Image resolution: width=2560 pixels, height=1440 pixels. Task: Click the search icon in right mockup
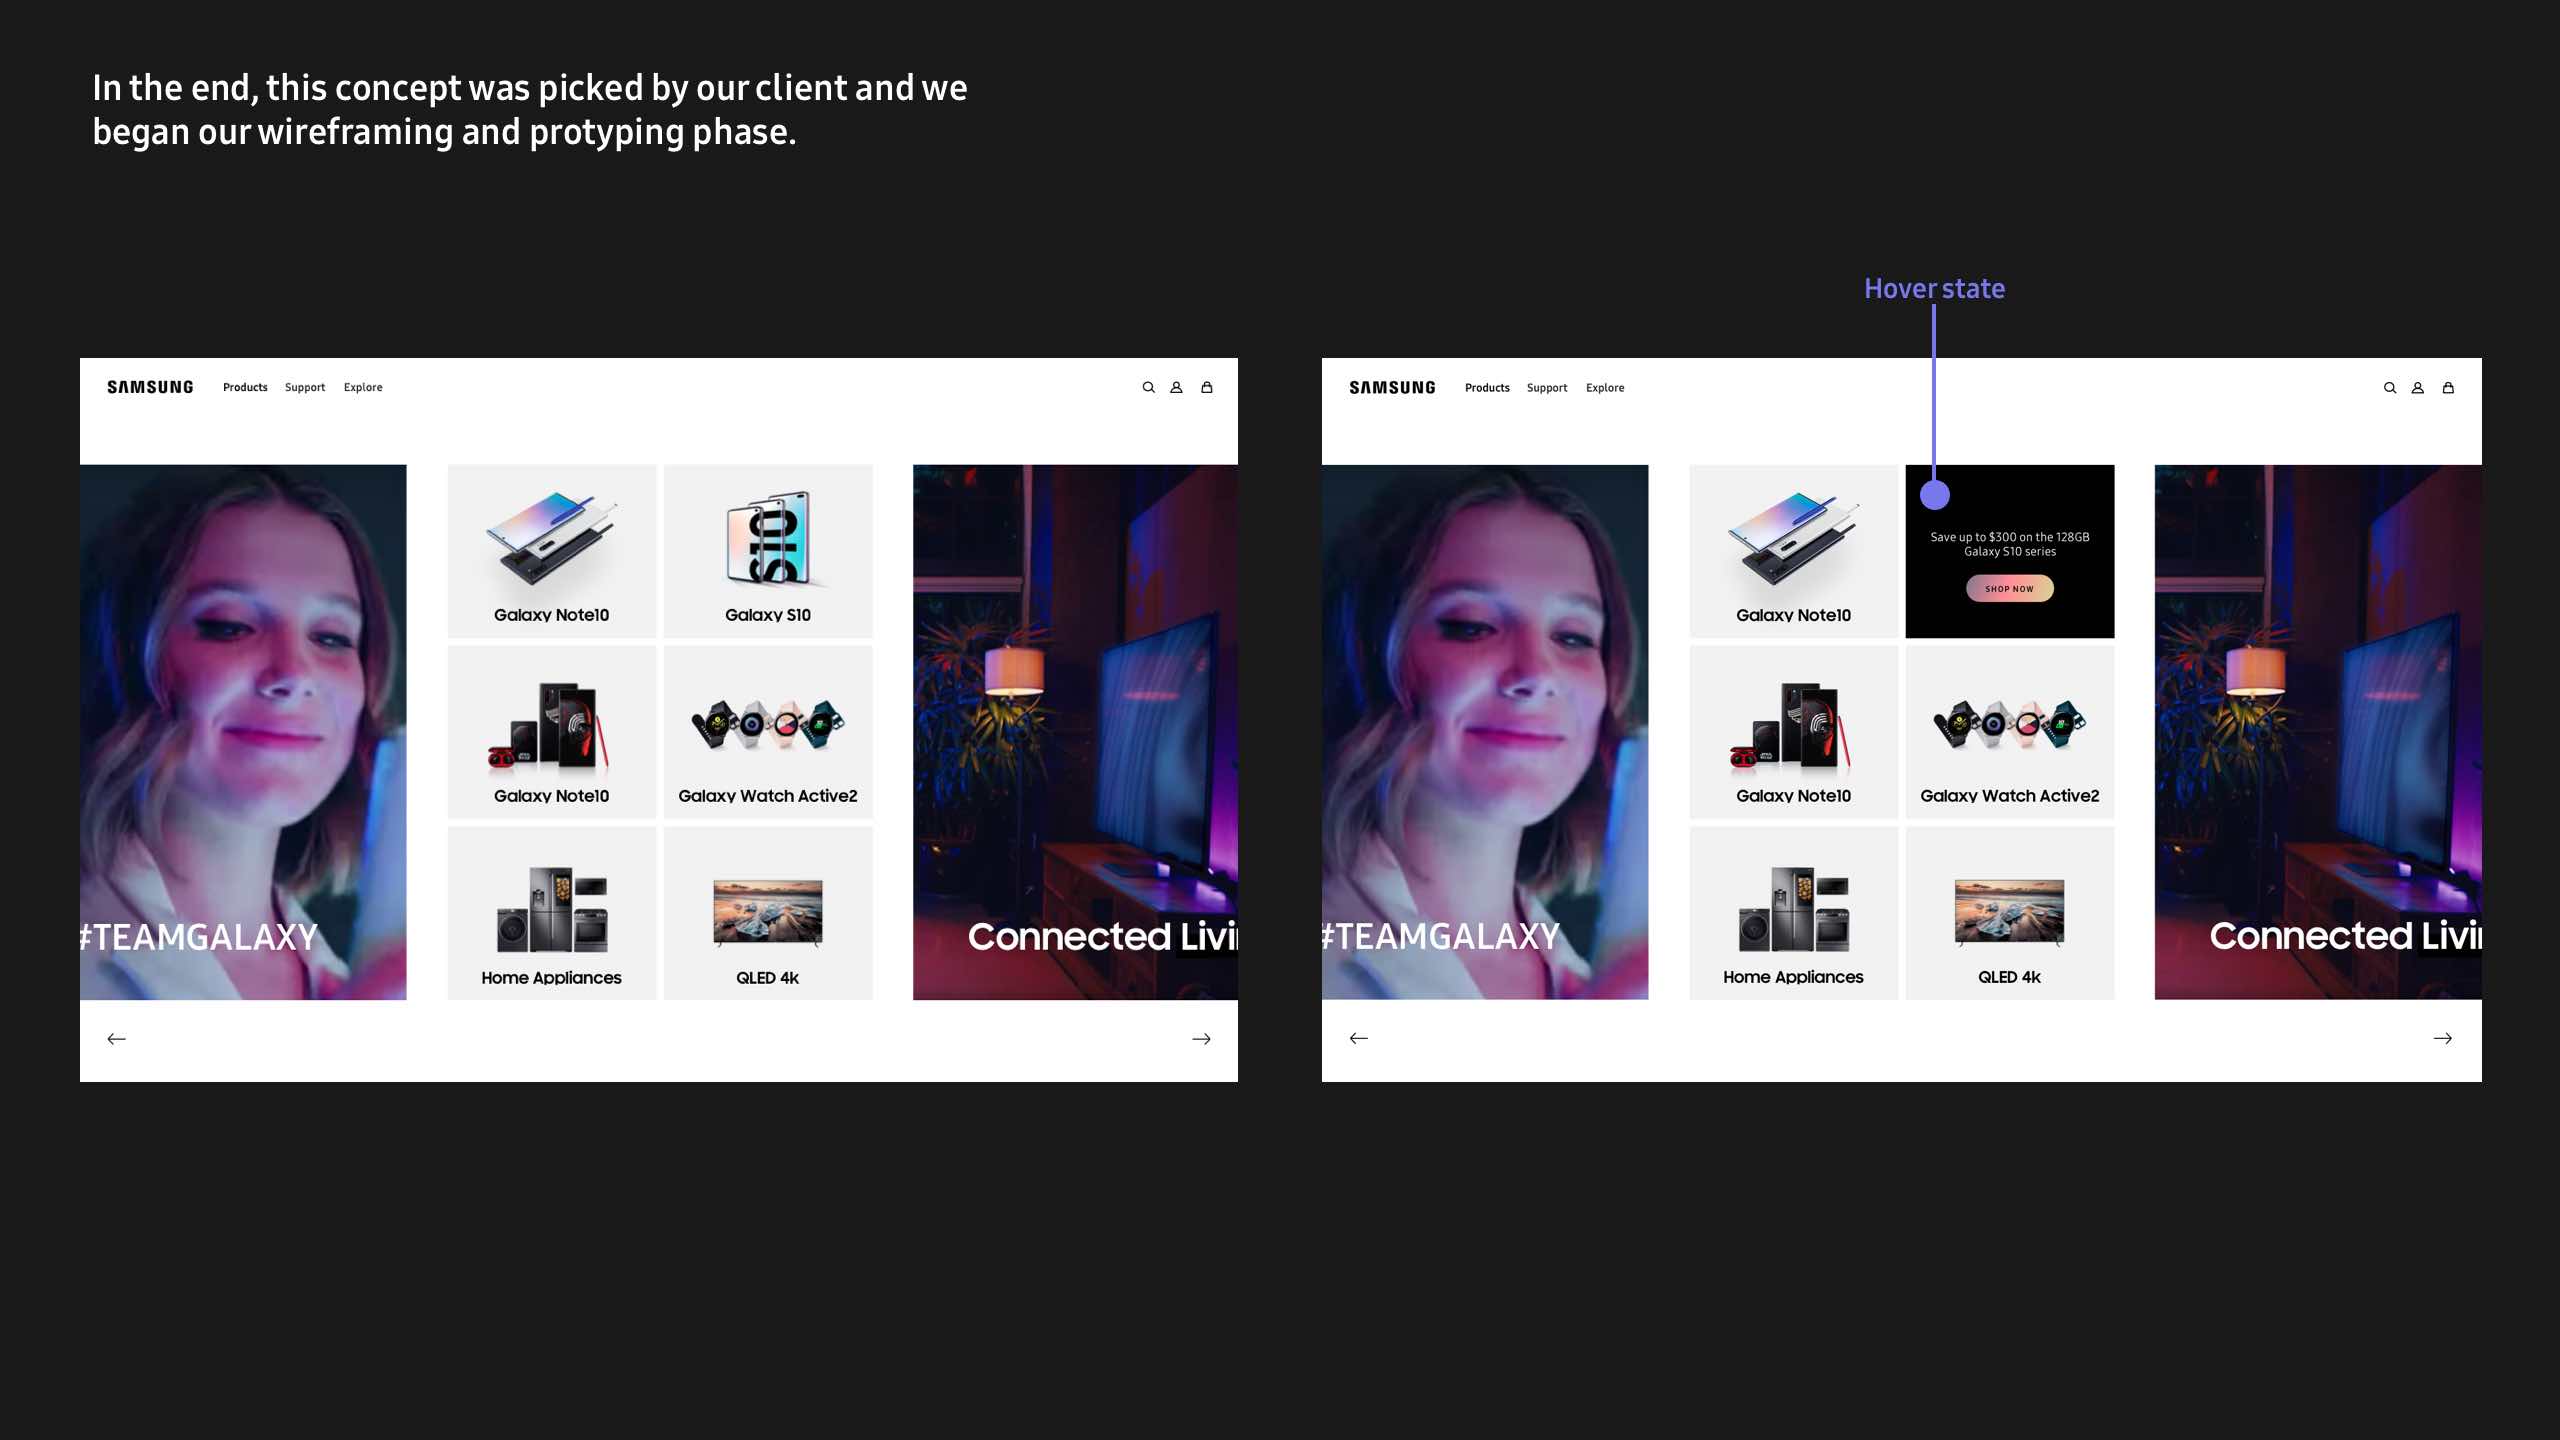[x=2390, y=388]
